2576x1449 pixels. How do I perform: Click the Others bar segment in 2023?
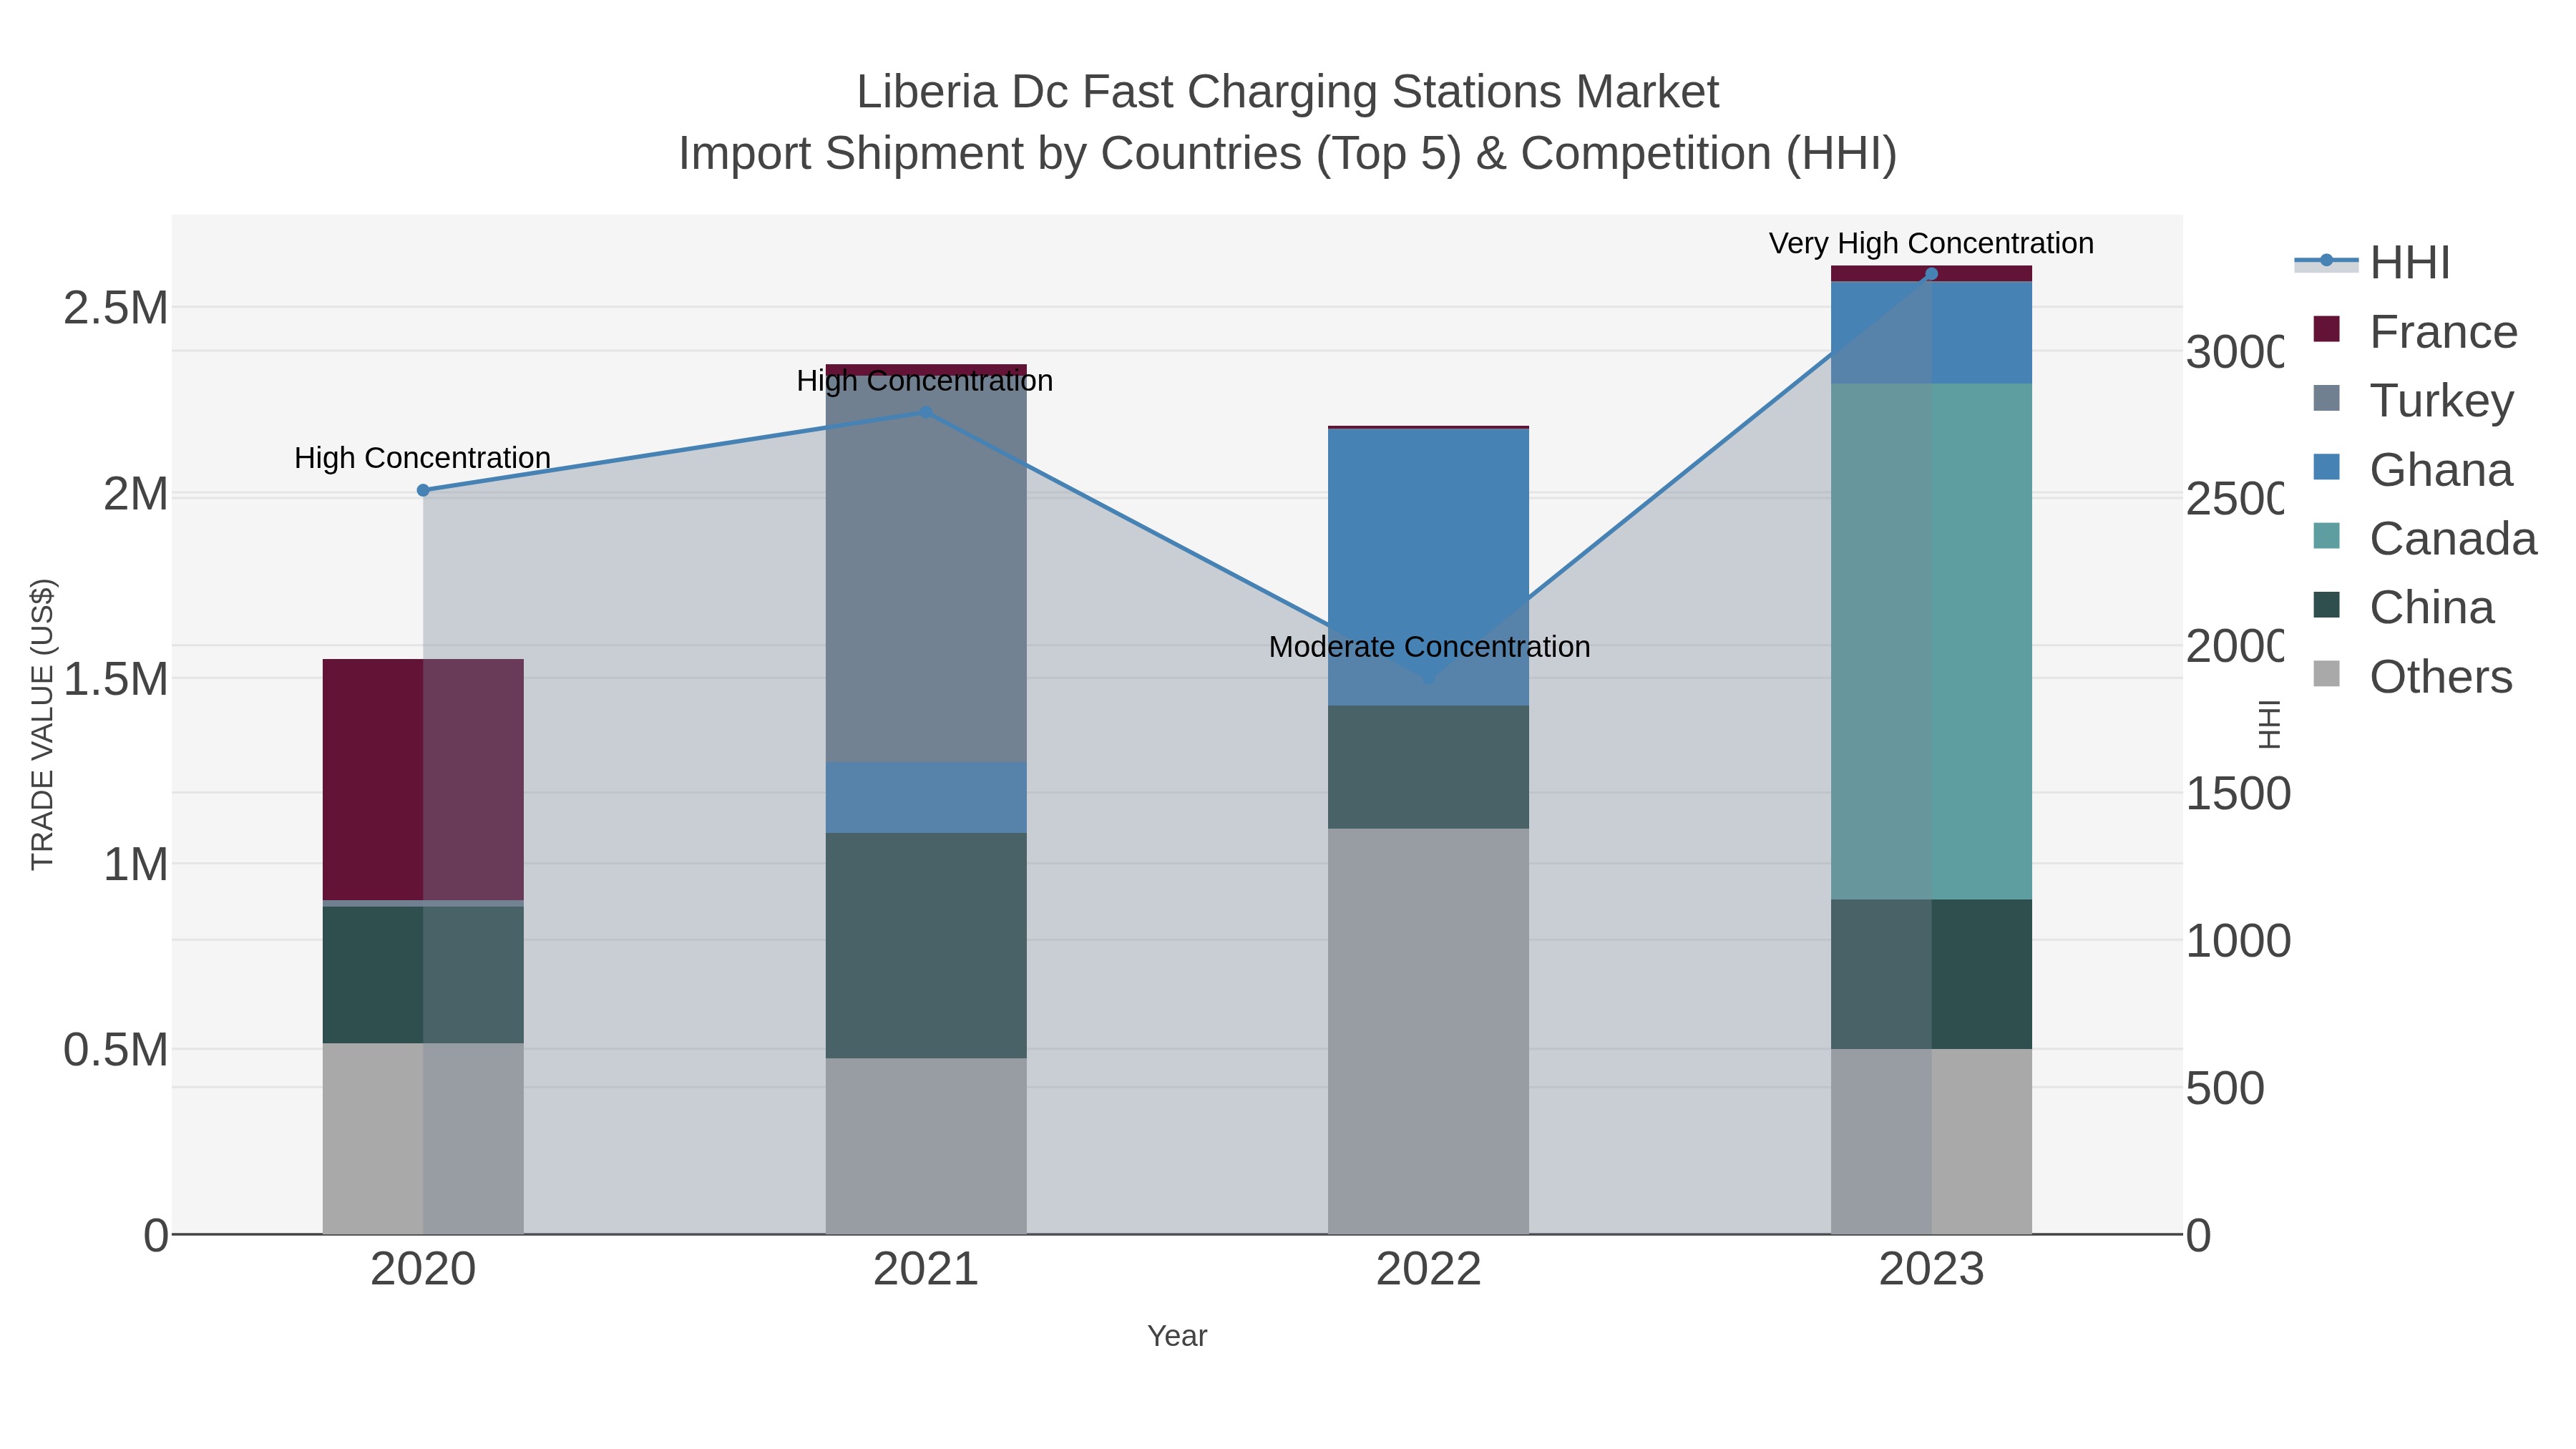1931,1141
